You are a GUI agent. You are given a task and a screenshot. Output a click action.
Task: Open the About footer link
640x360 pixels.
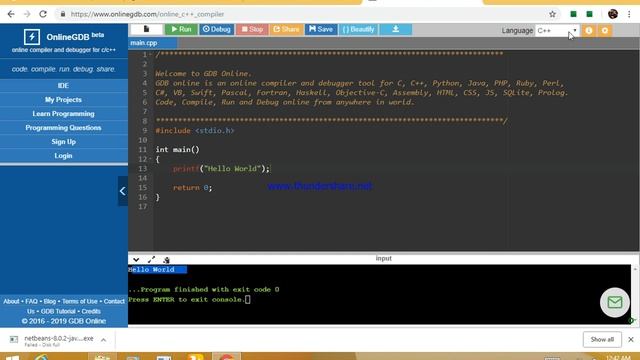(x=11, y=301)
